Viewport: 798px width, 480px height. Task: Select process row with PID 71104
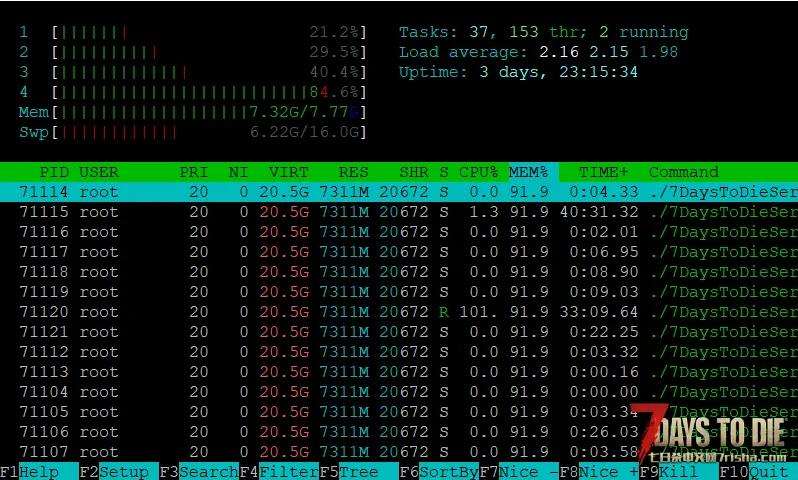(x=399, y=392)
